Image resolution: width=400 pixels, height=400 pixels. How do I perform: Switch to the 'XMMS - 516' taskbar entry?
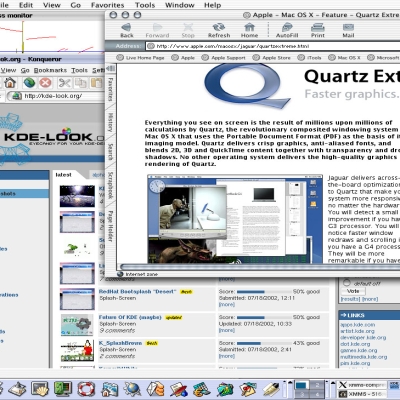[x=363, y=394]
